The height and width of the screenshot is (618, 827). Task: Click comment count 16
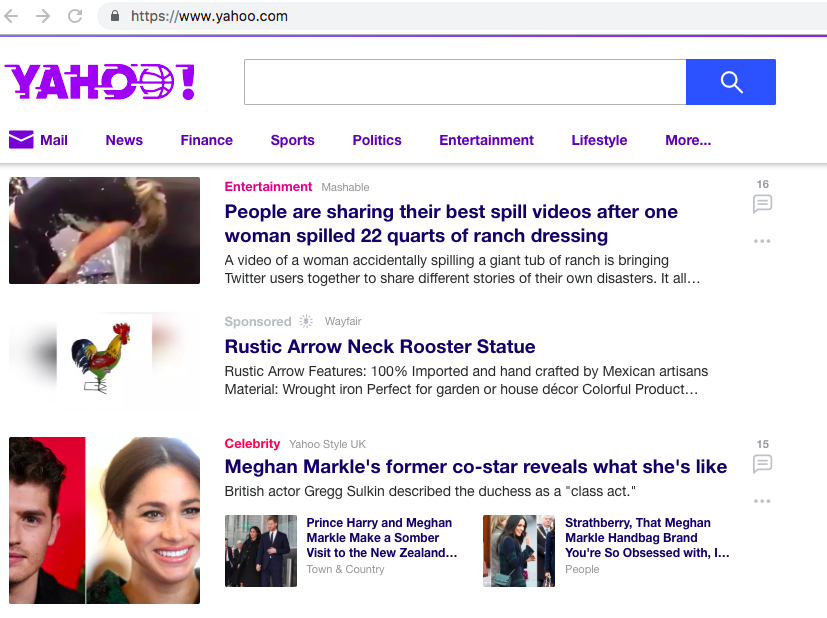(763, 184)
